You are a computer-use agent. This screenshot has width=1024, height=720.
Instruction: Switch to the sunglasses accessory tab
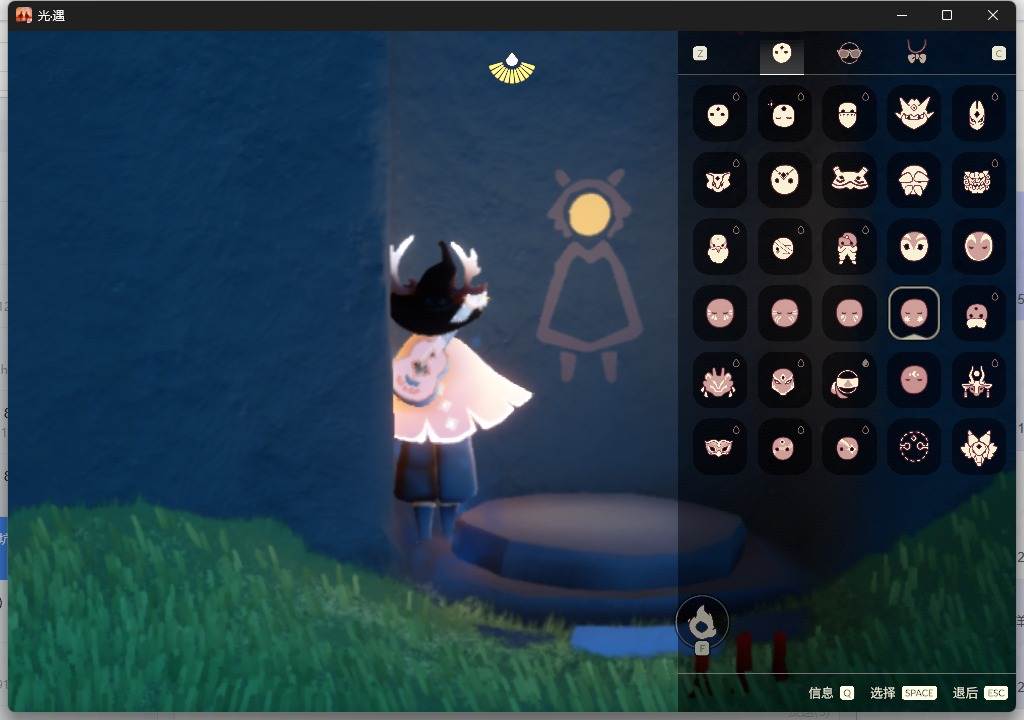point(849,53)
